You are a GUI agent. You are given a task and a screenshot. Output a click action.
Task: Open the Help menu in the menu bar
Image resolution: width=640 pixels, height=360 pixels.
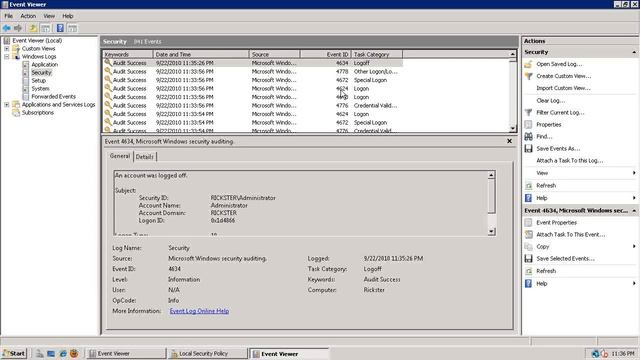pos(68,16)
